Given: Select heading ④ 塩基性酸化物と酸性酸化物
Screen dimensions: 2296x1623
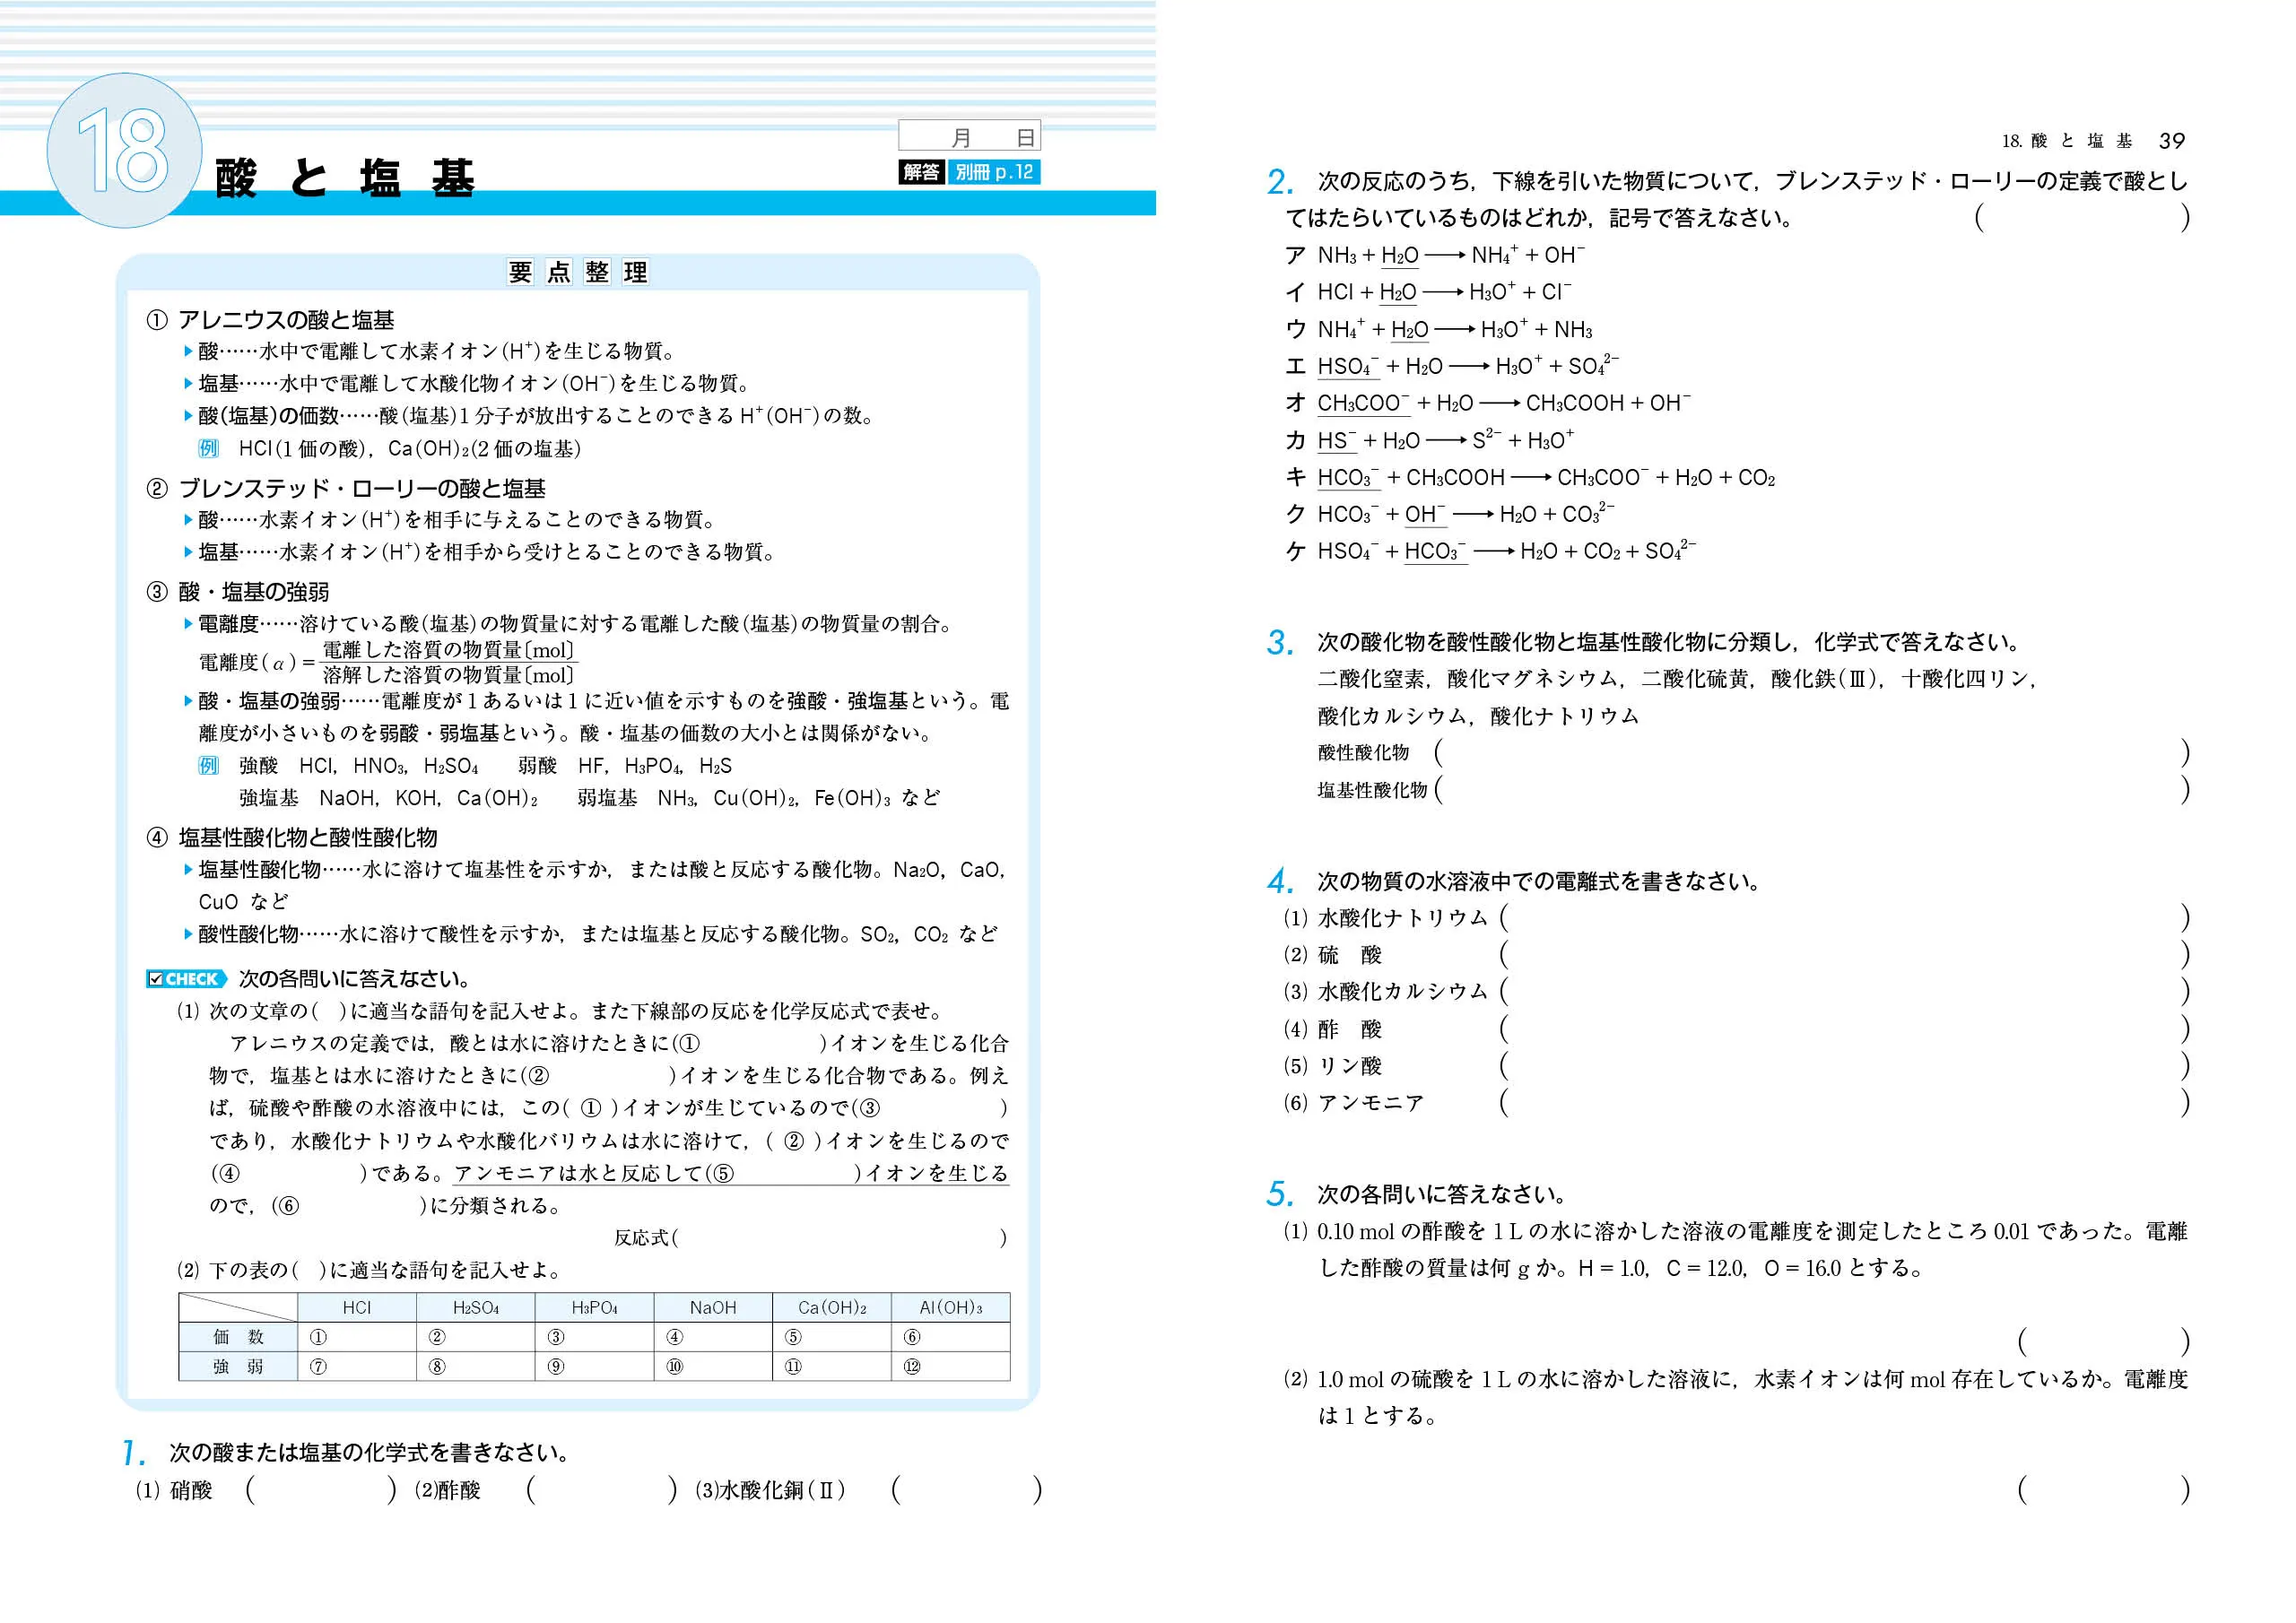Looking at the screenshot, I should click(292, 837).
